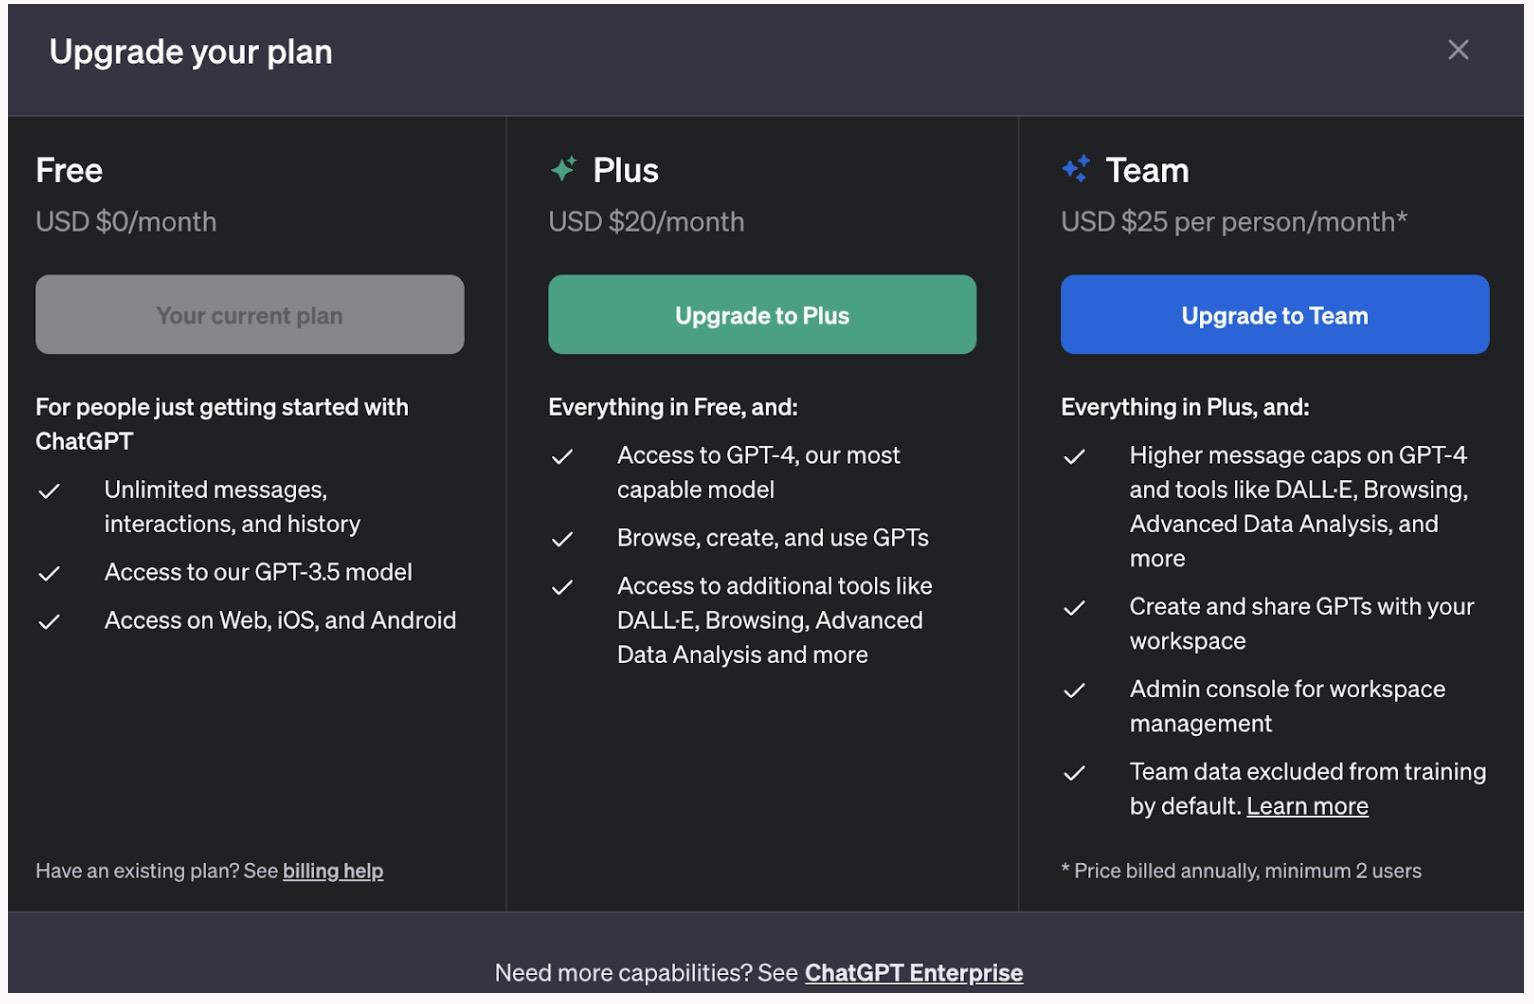
Task: Open the Learn more link
Action: click(x=1307, y=806)
